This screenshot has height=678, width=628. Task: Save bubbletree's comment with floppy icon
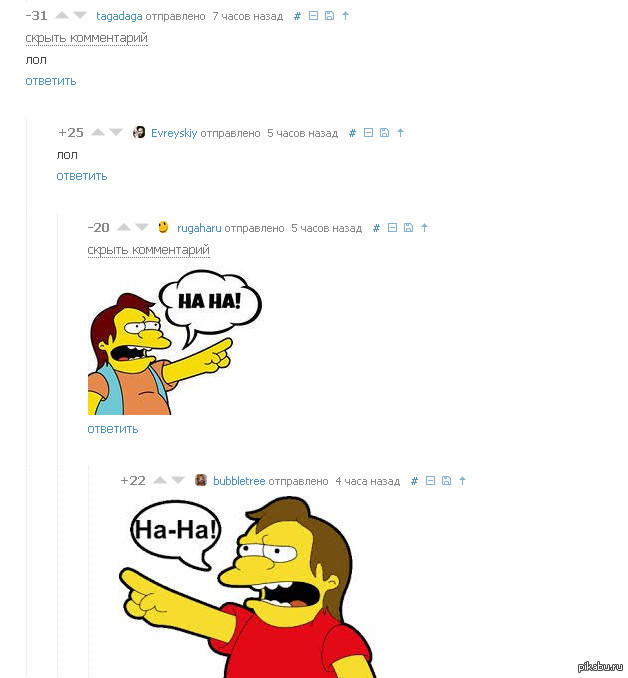click(446, 480)
